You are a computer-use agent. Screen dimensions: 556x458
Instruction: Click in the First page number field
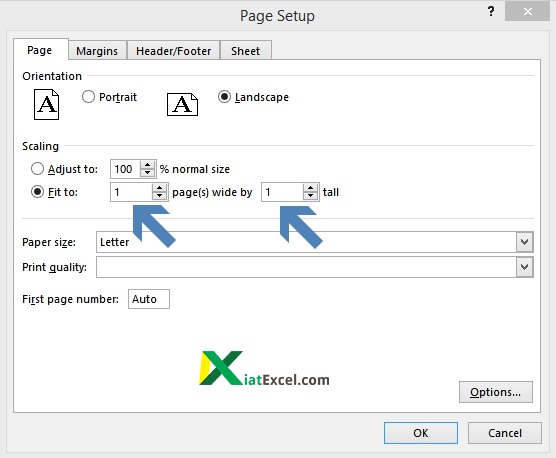pyautogui.click(x=149, y=299)
